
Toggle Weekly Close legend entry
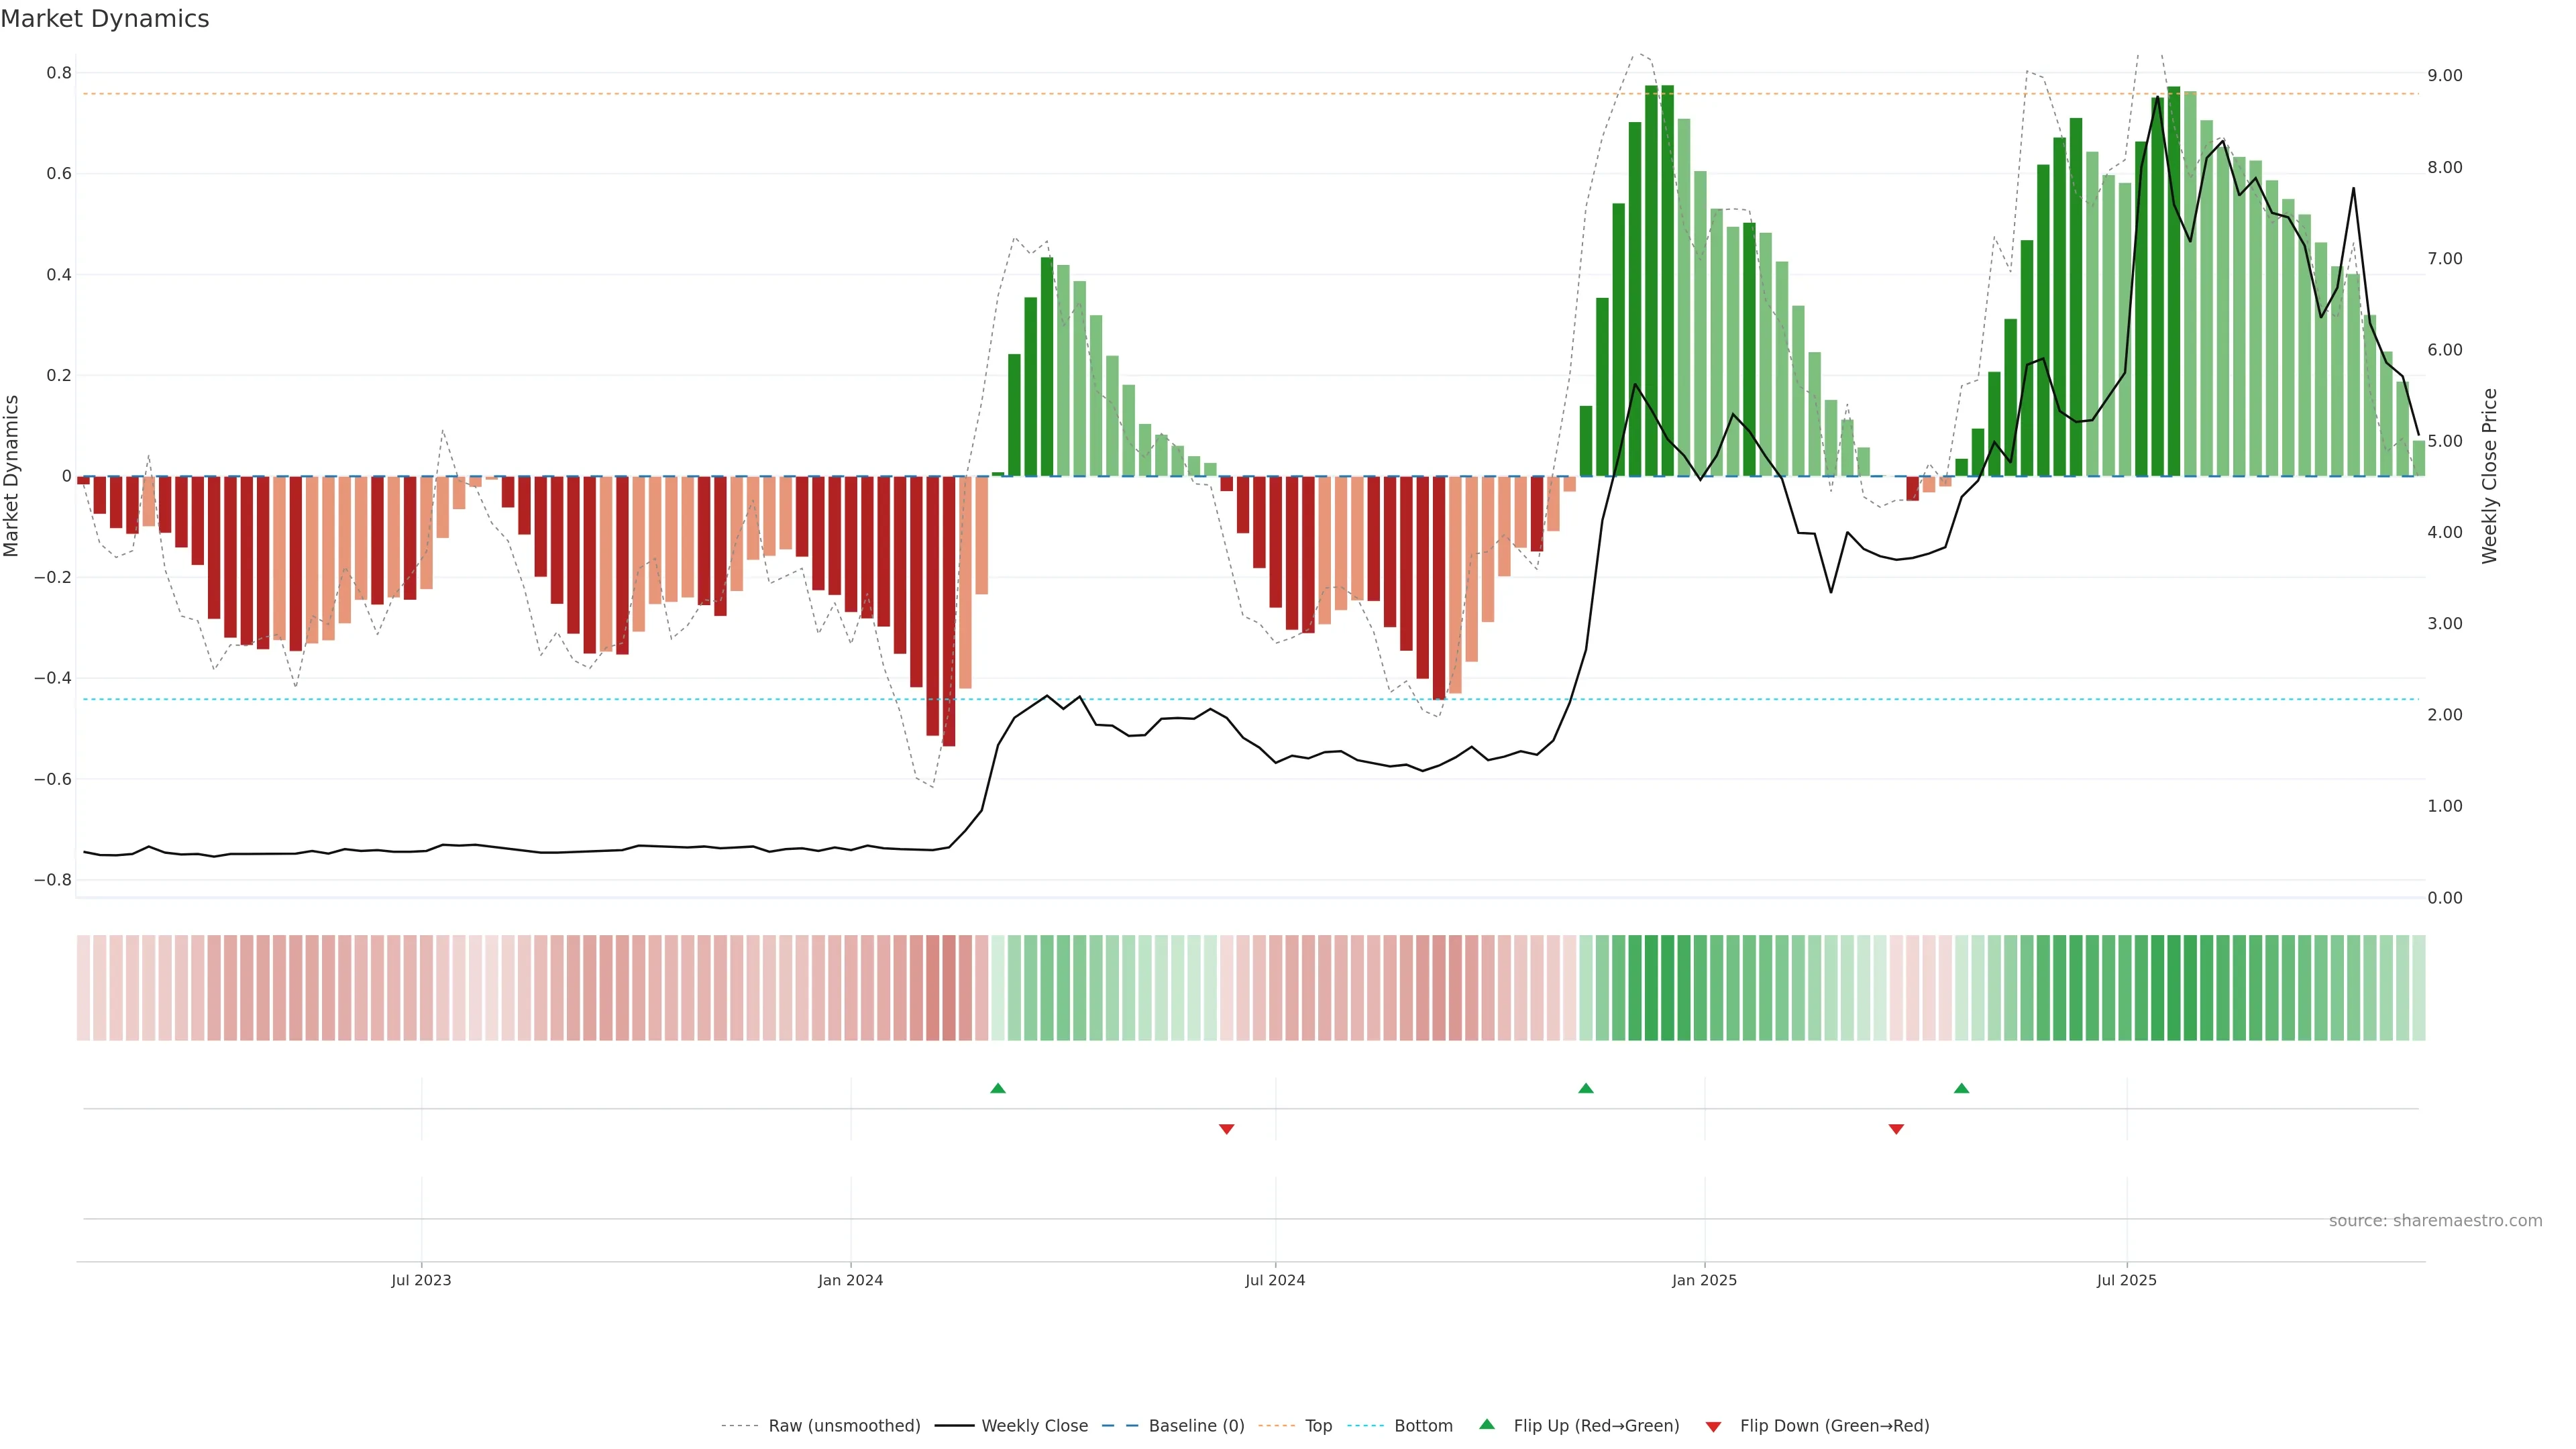tap(1034, 1425)
